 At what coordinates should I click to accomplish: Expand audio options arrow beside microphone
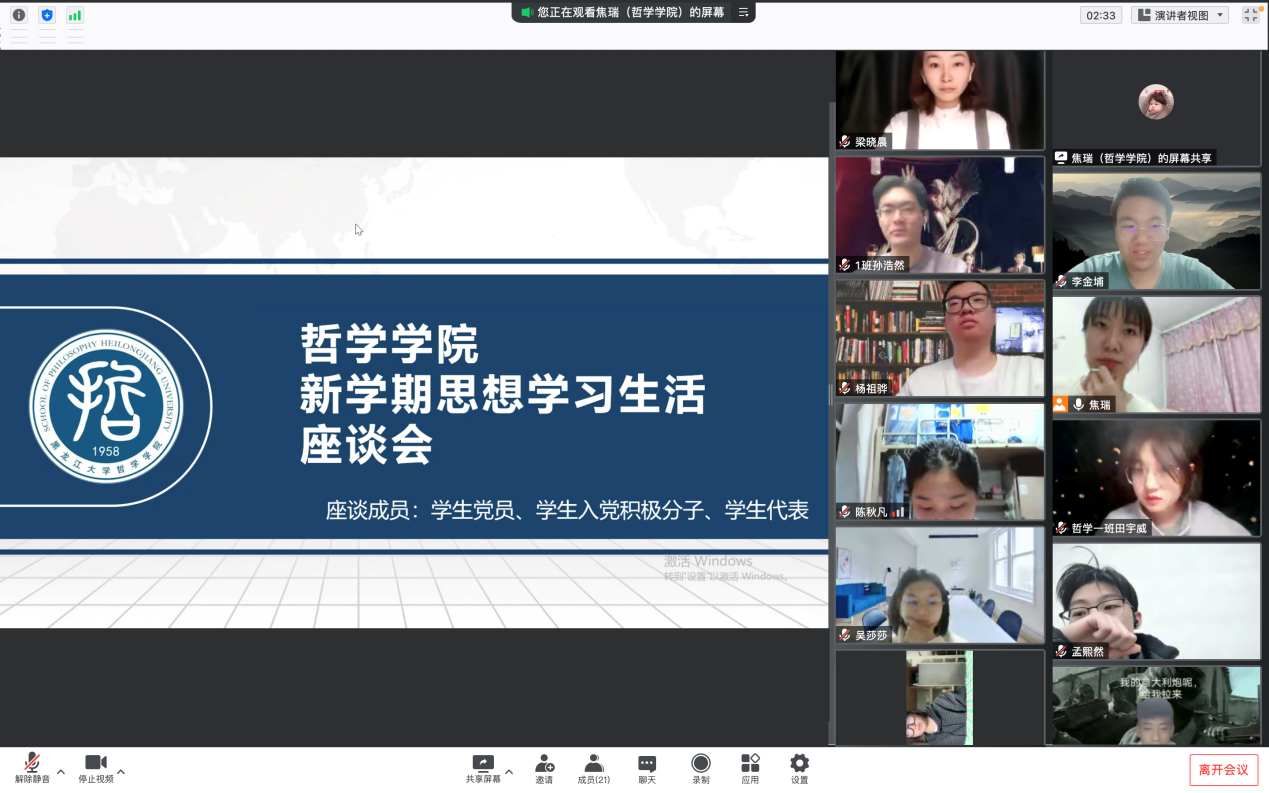click(61, 772)
